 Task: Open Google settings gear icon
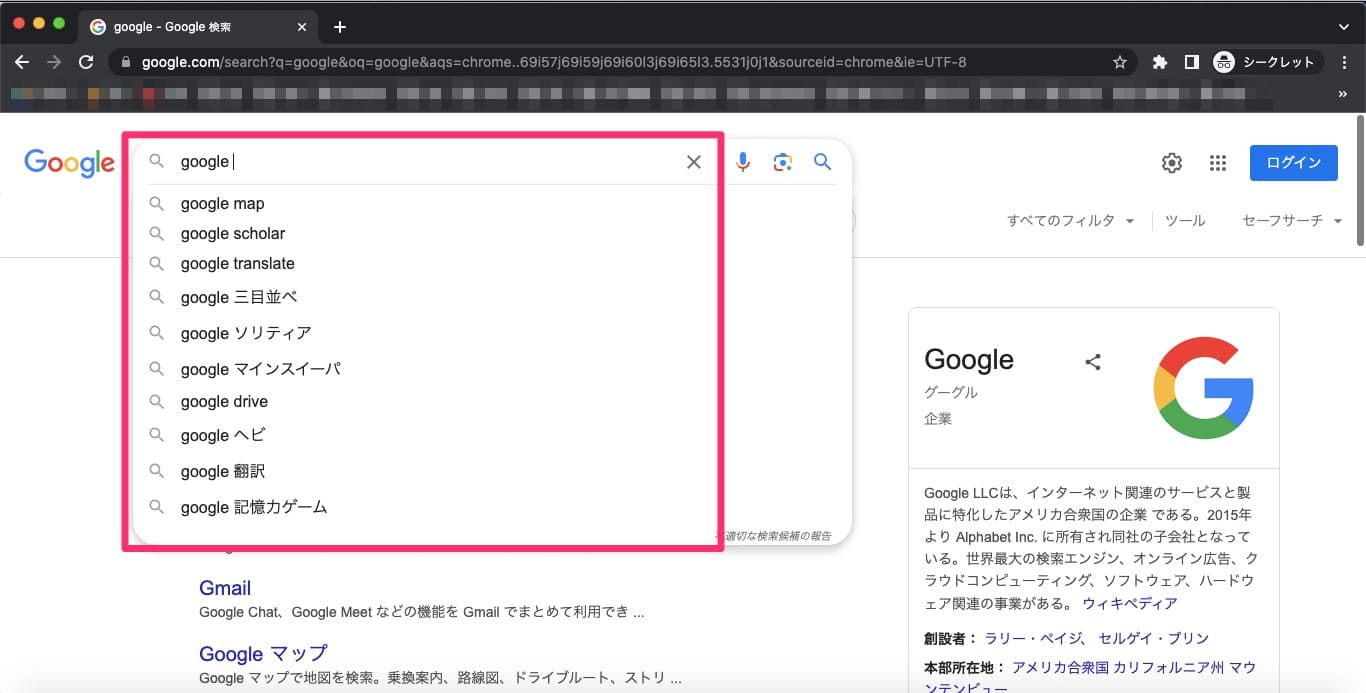pos(1172,163)
